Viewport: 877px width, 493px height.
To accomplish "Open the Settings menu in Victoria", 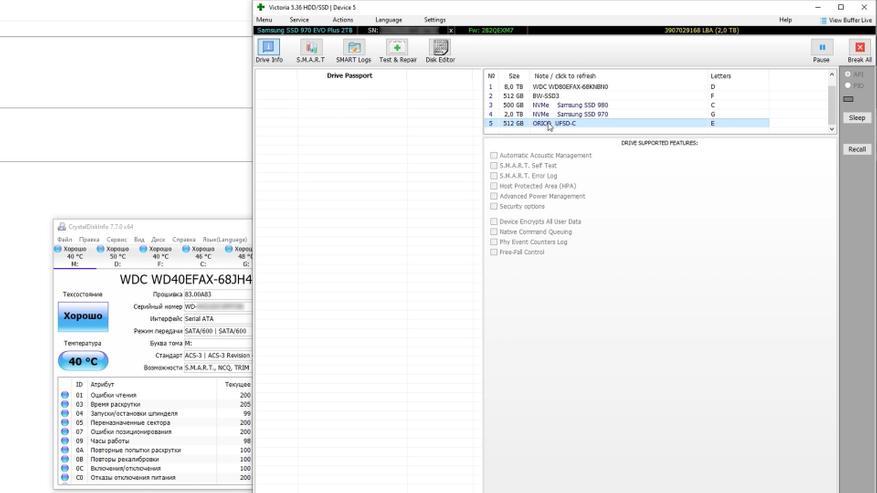I will (435, 20).
